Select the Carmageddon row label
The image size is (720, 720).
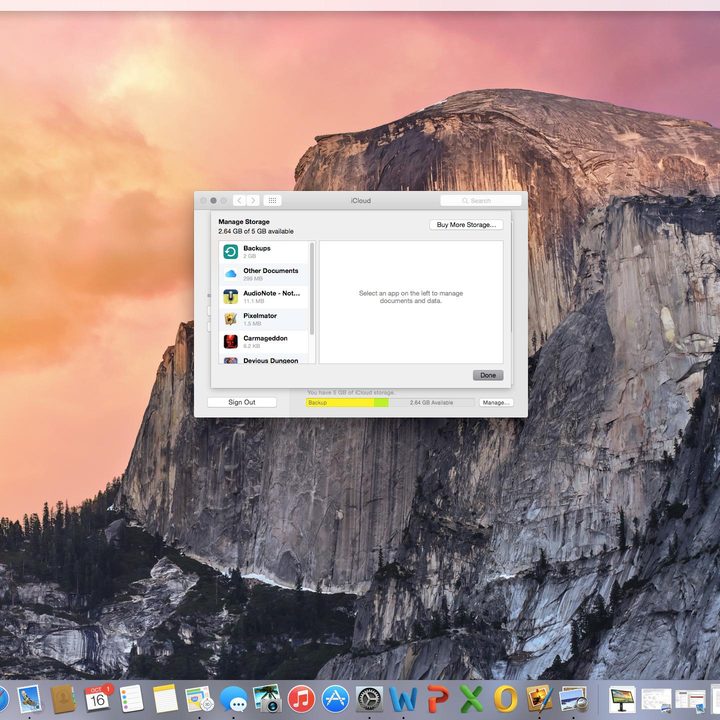265,338
